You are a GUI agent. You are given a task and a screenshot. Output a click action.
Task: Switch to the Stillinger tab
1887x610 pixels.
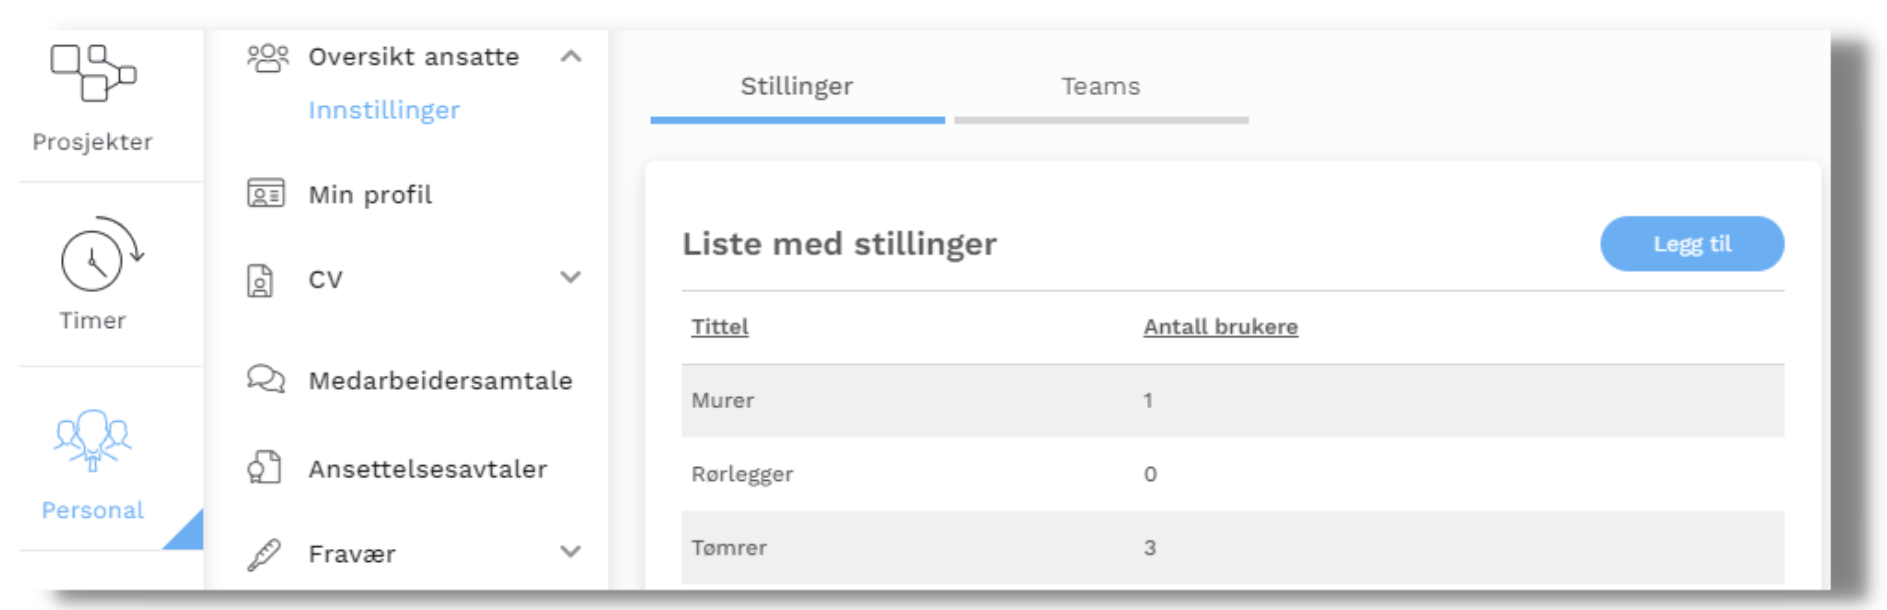click(797, 87)
